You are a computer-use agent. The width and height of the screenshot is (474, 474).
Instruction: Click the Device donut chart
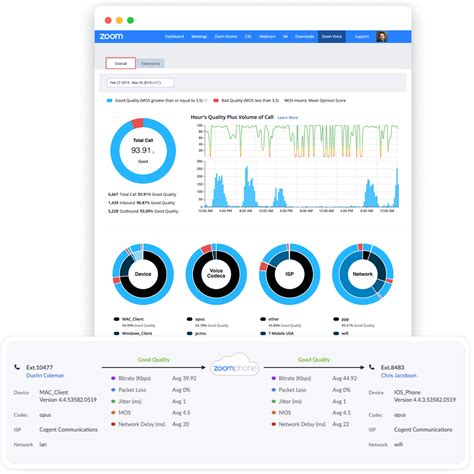click(x=143, y=274)
